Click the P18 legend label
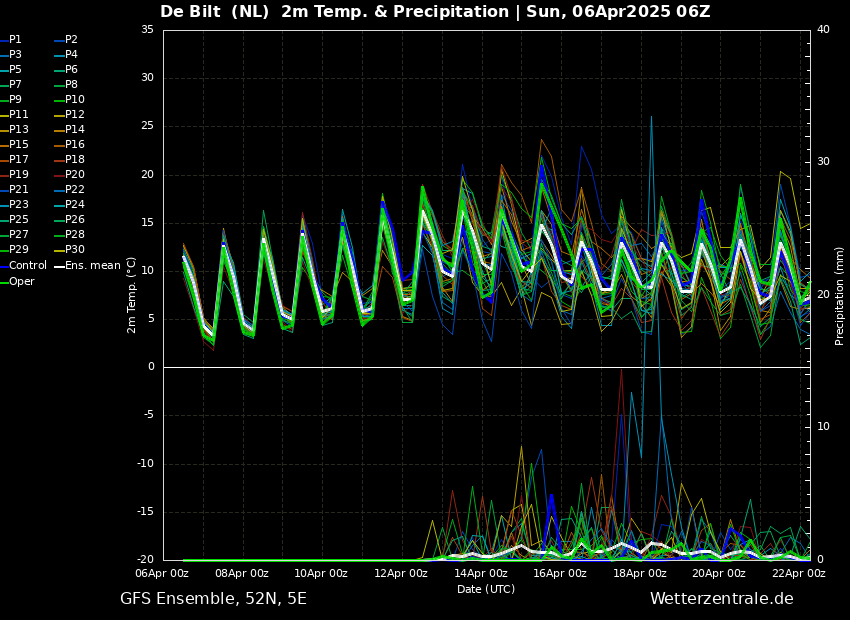 [75, 160]
